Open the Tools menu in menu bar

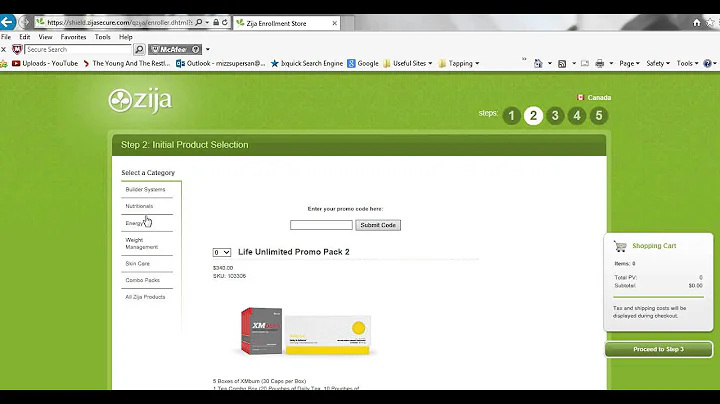102,37
